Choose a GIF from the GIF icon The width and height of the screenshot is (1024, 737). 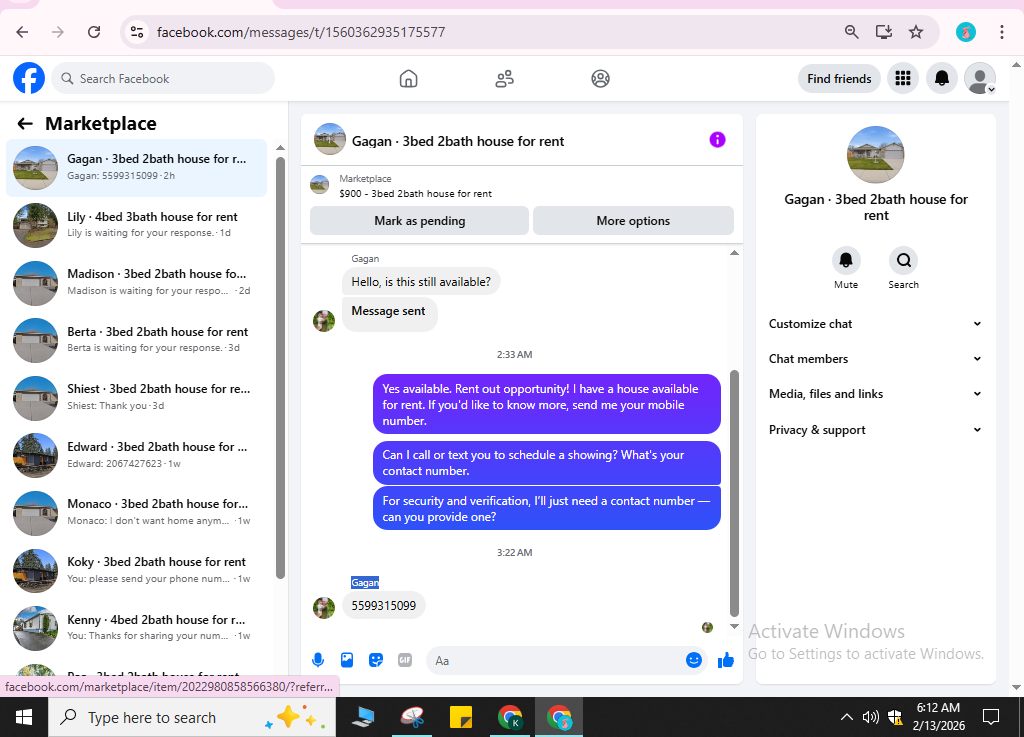point(405,660)
